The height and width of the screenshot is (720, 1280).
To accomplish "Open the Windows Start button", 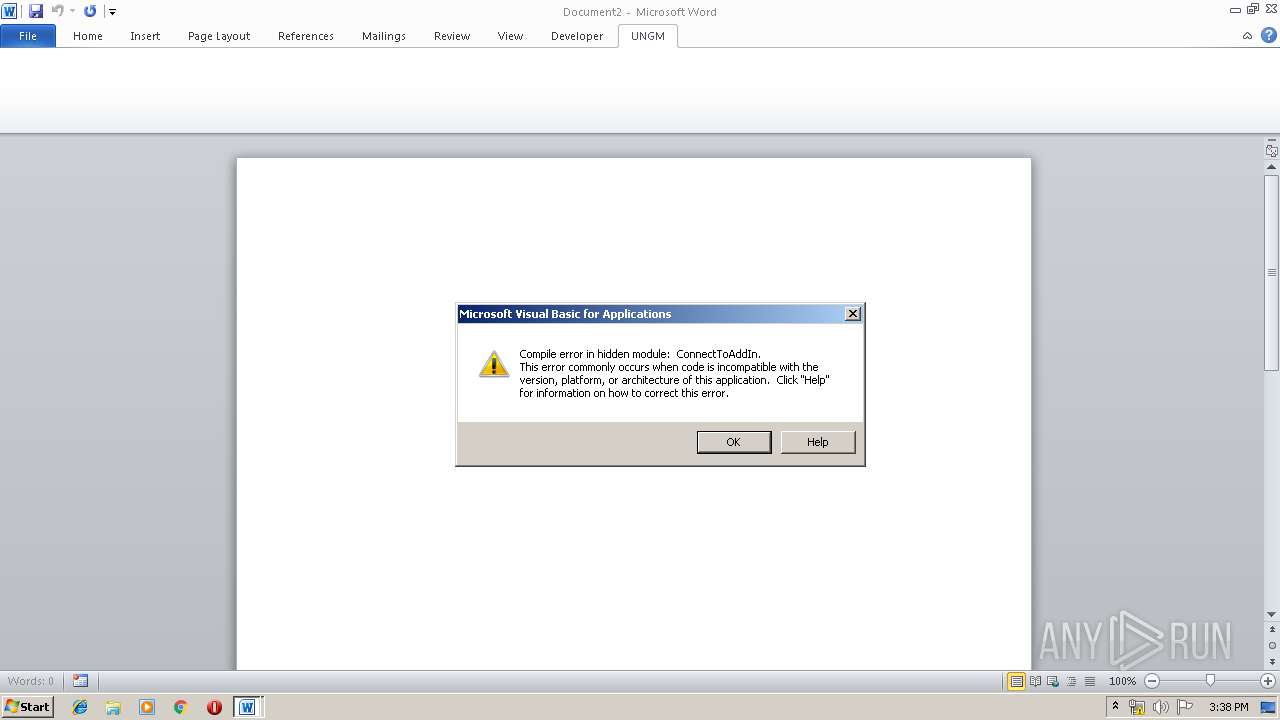I will point(27,707).
